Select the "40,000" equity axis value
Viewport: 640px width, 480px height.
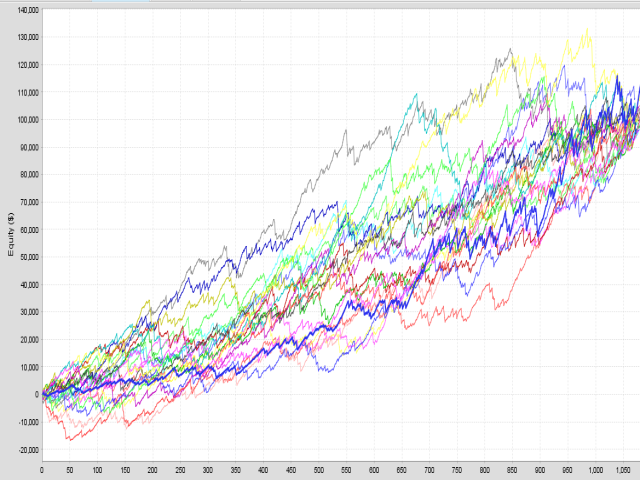29,285
